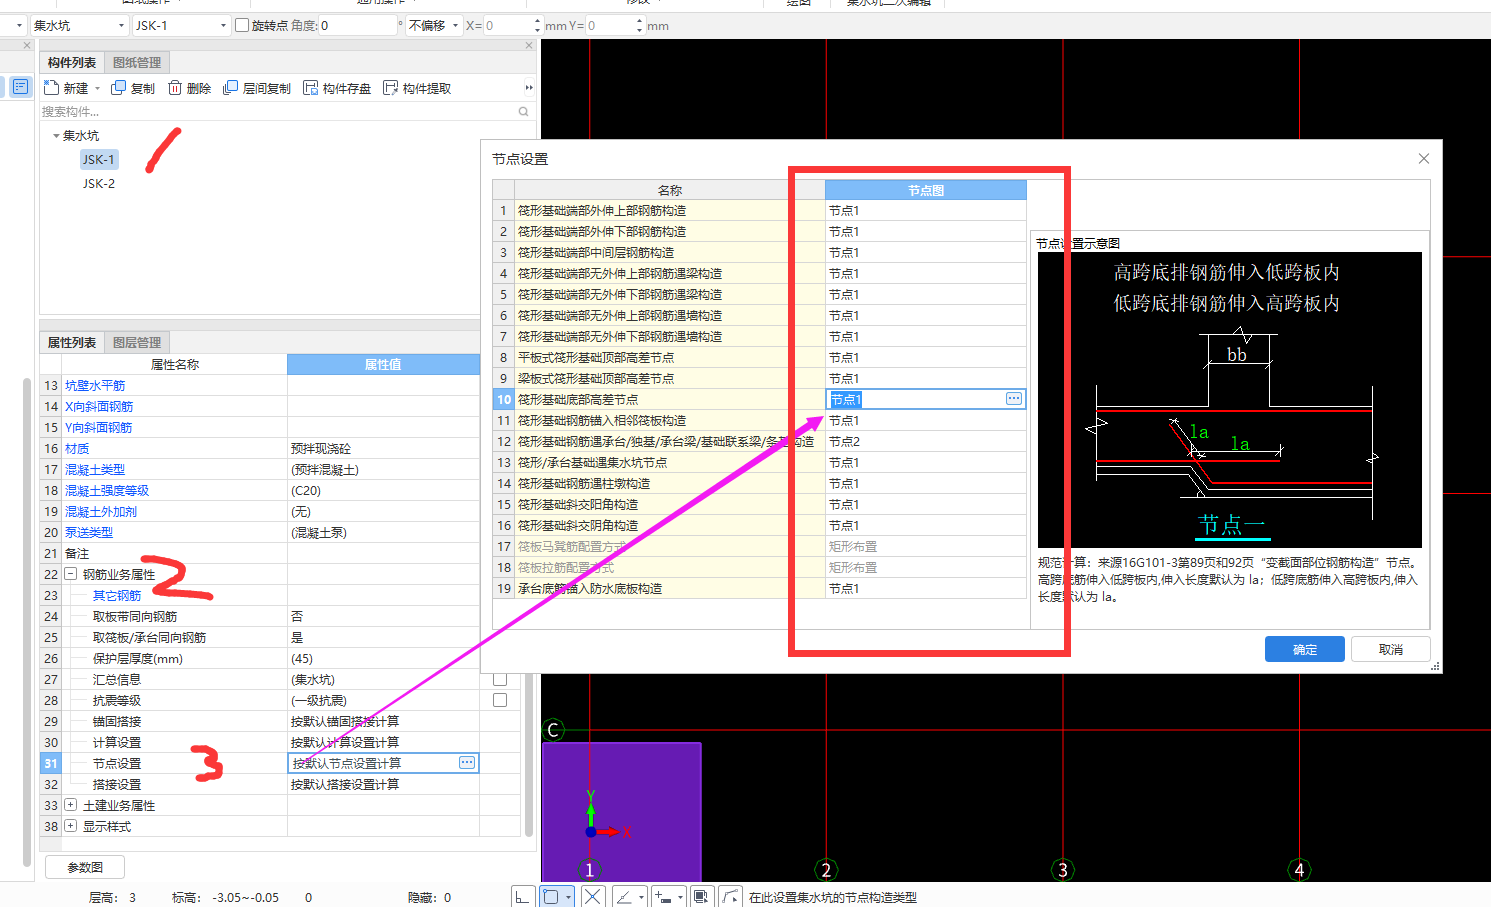Click the 层间复制 copy between floors icon

pyautogui.click(x=230, y=88)
